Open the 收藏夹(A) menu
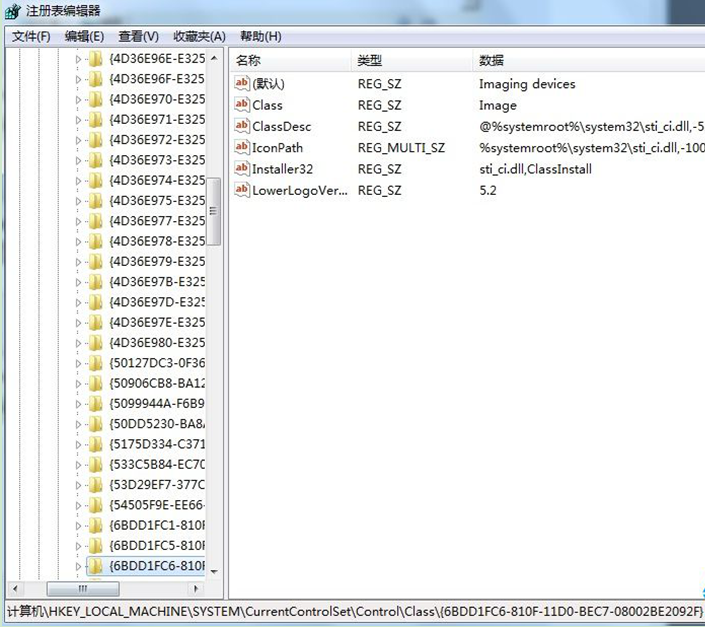The image size is (705, 627). click(x=199, y=36)
